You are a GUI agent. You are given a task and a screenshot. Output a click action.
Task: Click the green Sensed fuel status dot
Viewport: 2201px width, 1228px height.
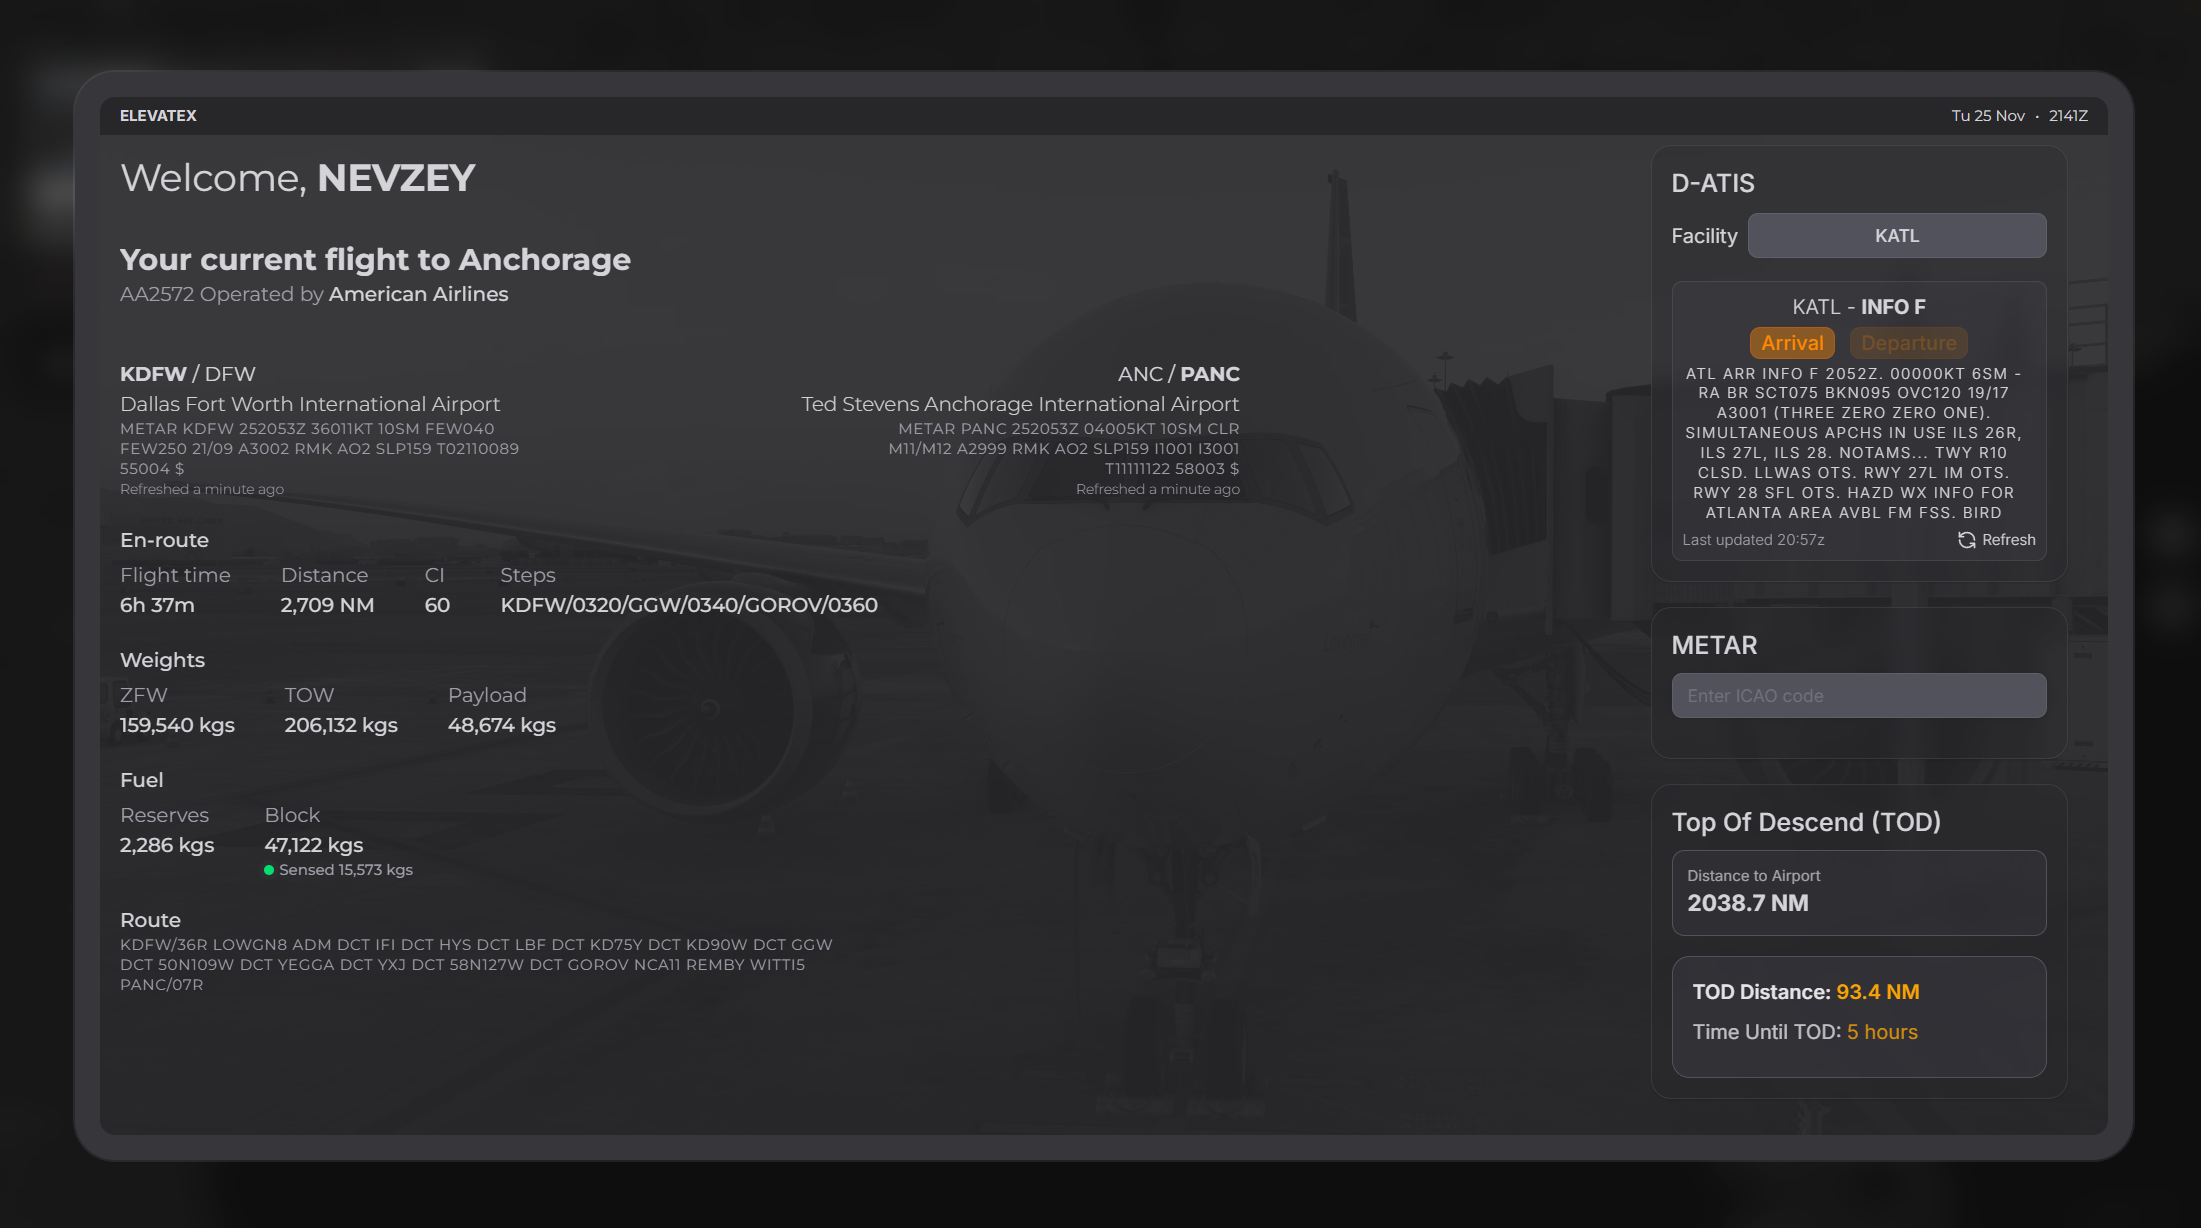(x=269, y=870)
